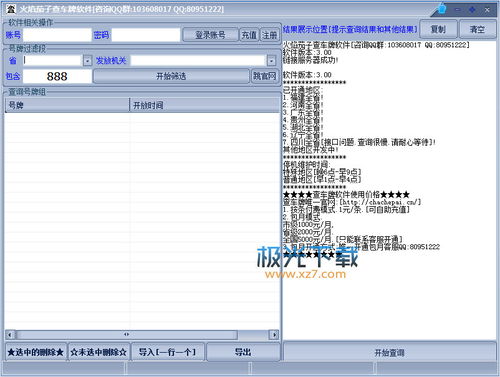Click the horizontal scrollbar right arrow

274,334
